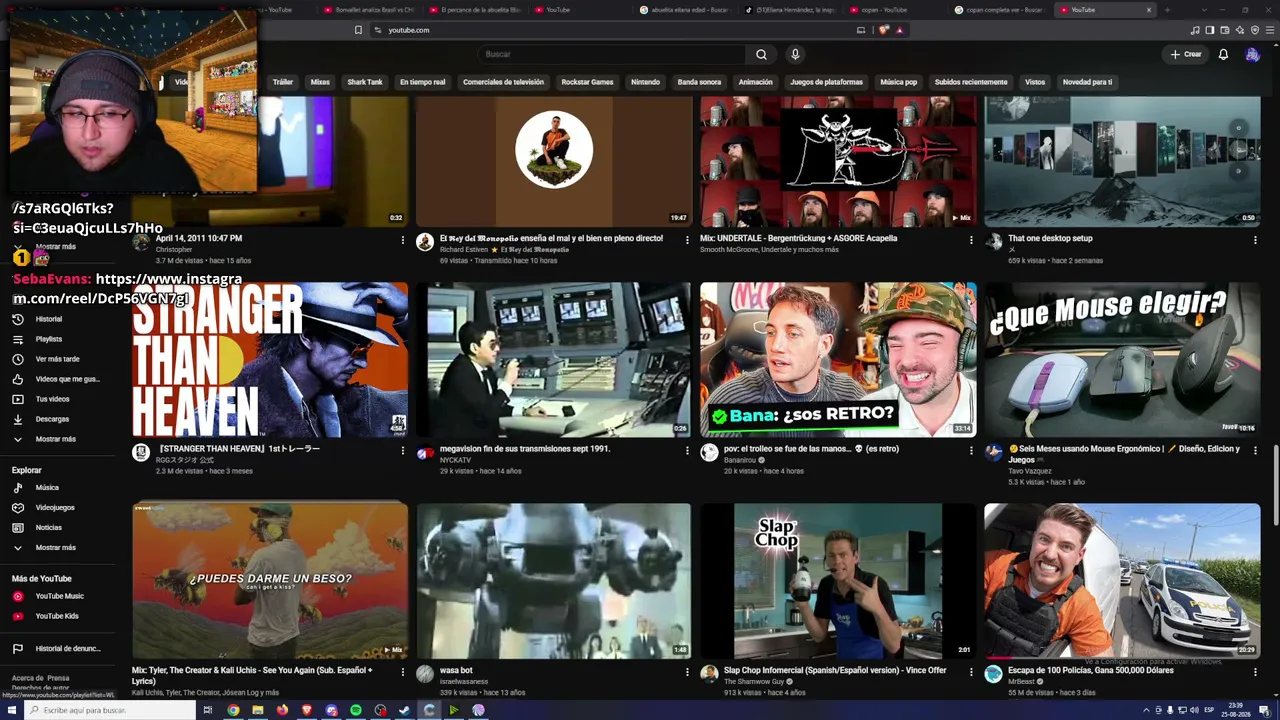Open the '¿Que Mouse elegir?' video thumbnail
This screenshot has width=1280, height=720.
(1122, 360)
